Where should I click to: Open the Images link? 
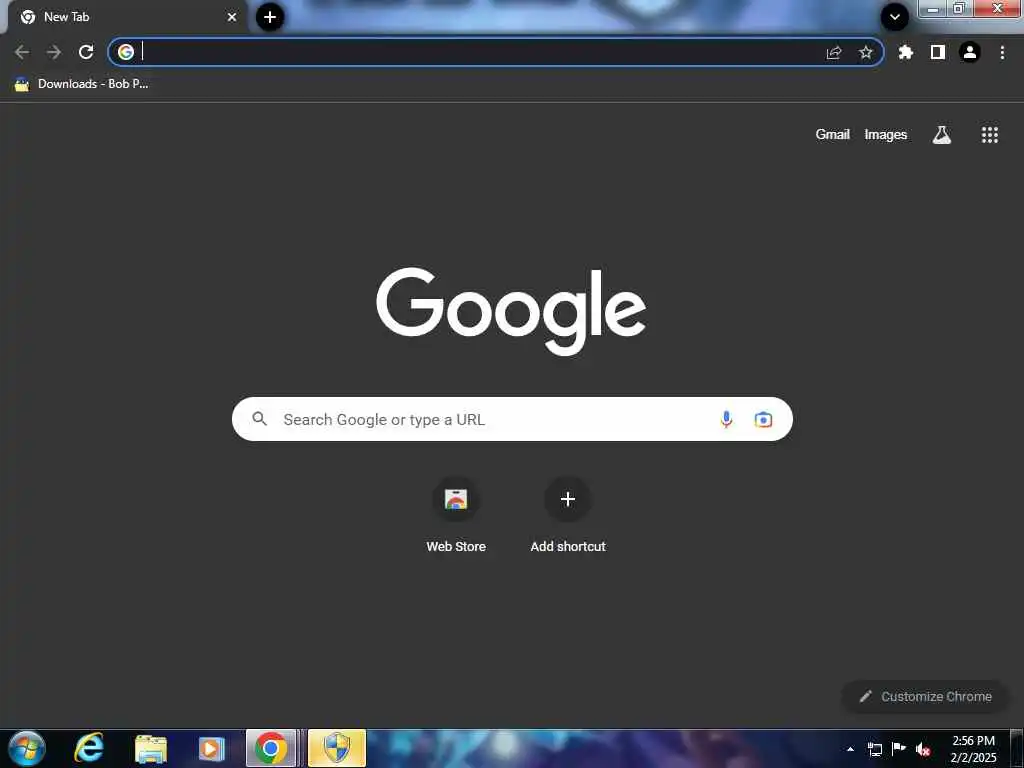(x=886, y=135)
